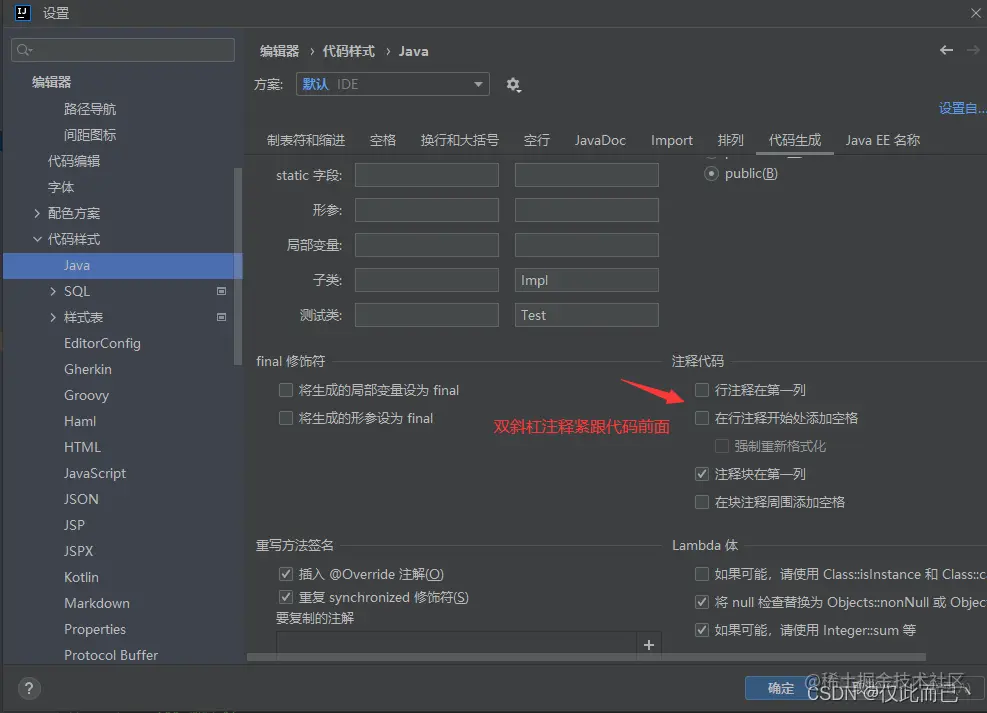The height and width of the screenshot is (713, 987).
Task: Close the settings dialog
Action: pos(976,13)
